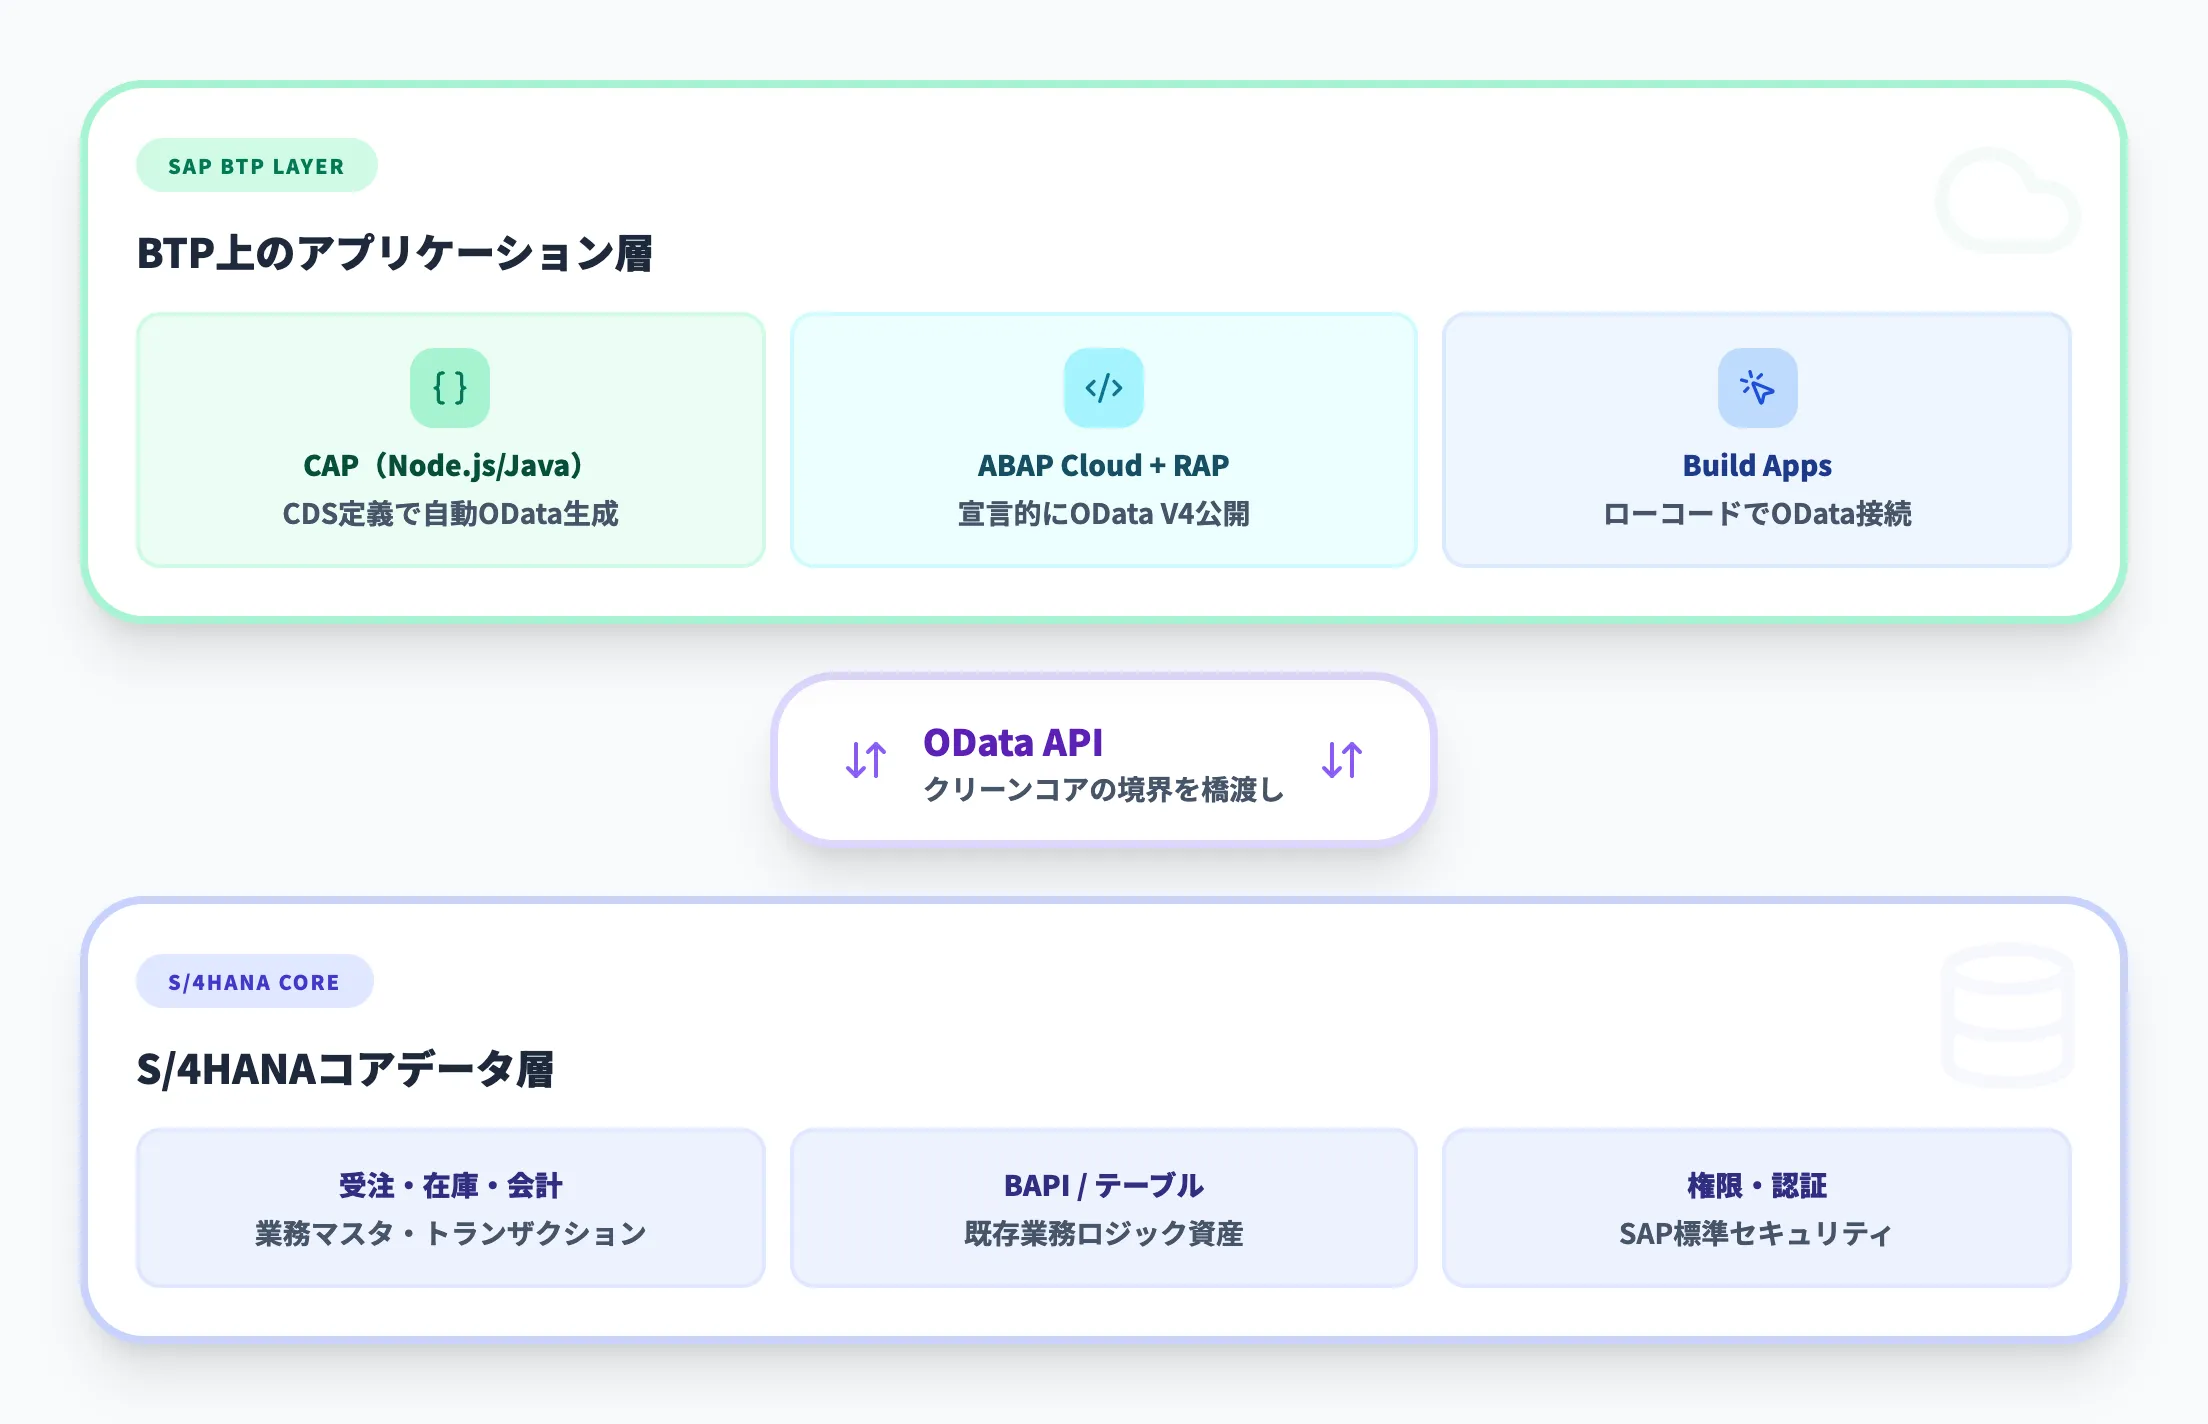Image resolution: width=2208 pixels, height=1424 pixels.
Task: Click the クリーンコアの境界を橋渡し text
Action: pos(1102,789)
